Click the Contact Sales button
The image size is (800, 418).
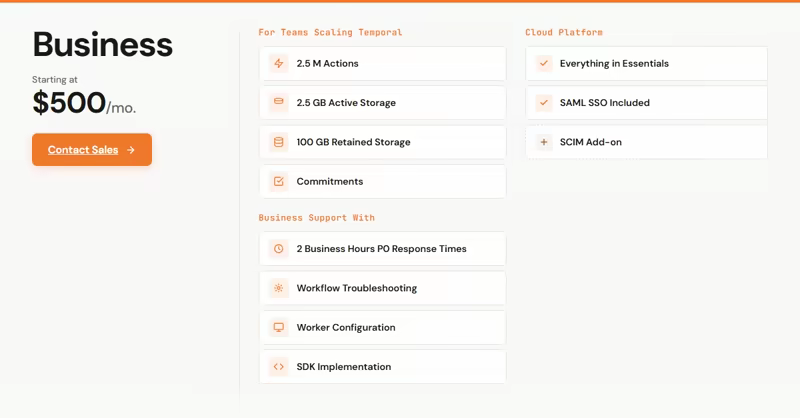point(92,150)
